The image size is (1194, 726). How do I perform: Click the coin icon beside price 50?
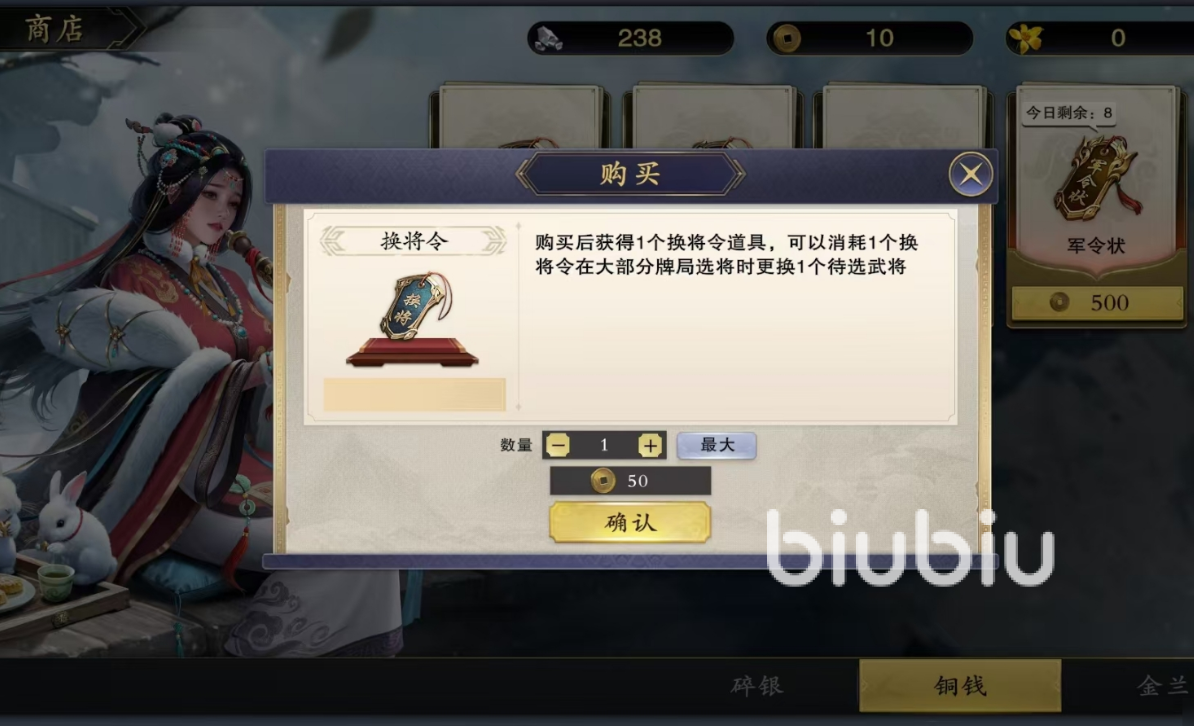[x=603, y=481]
